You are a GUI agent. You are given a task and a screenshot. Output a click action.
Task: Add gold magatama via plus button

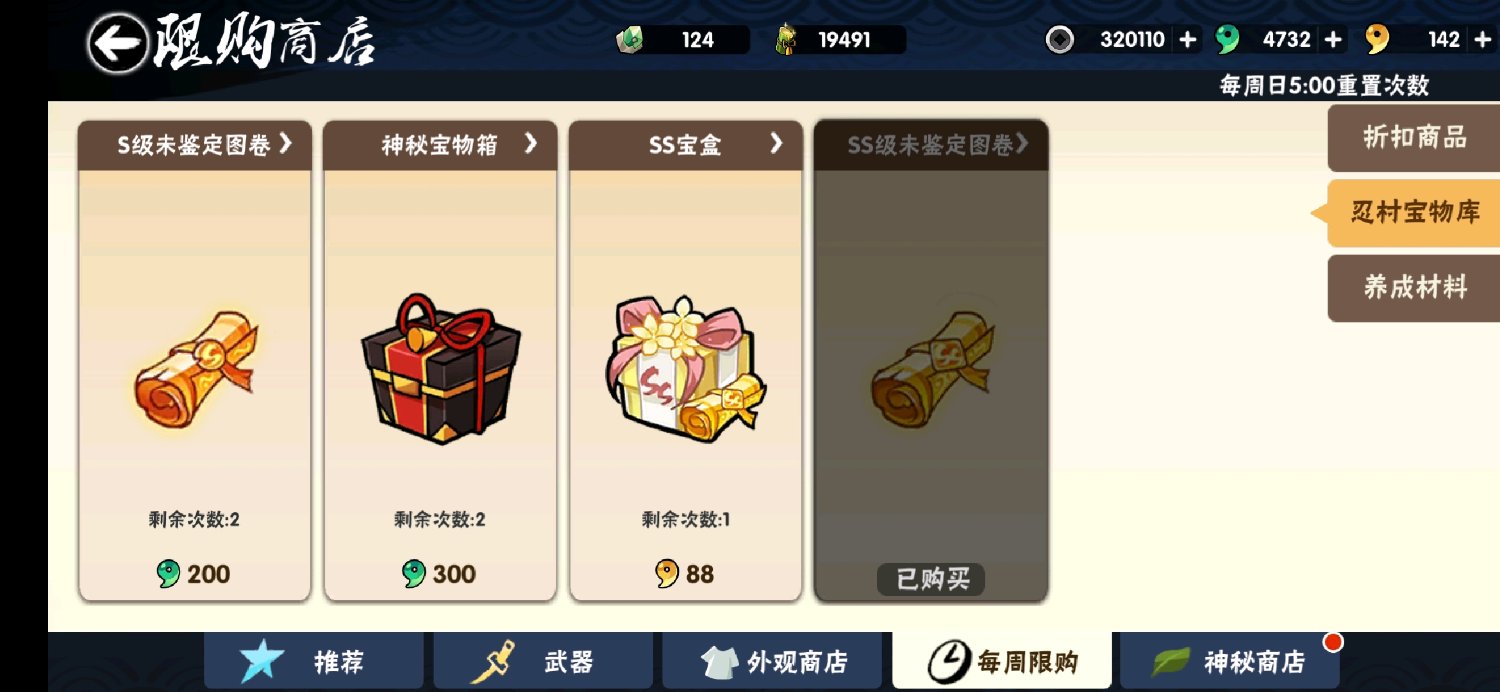tap(1481, 40)
